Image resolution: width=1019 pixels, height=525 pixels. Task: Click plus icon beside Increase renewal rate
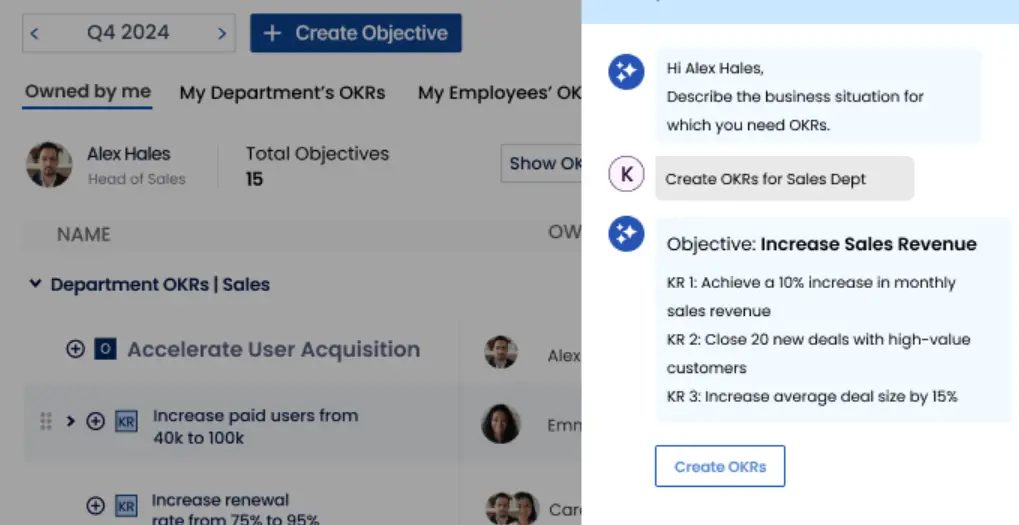pos(96,506)
